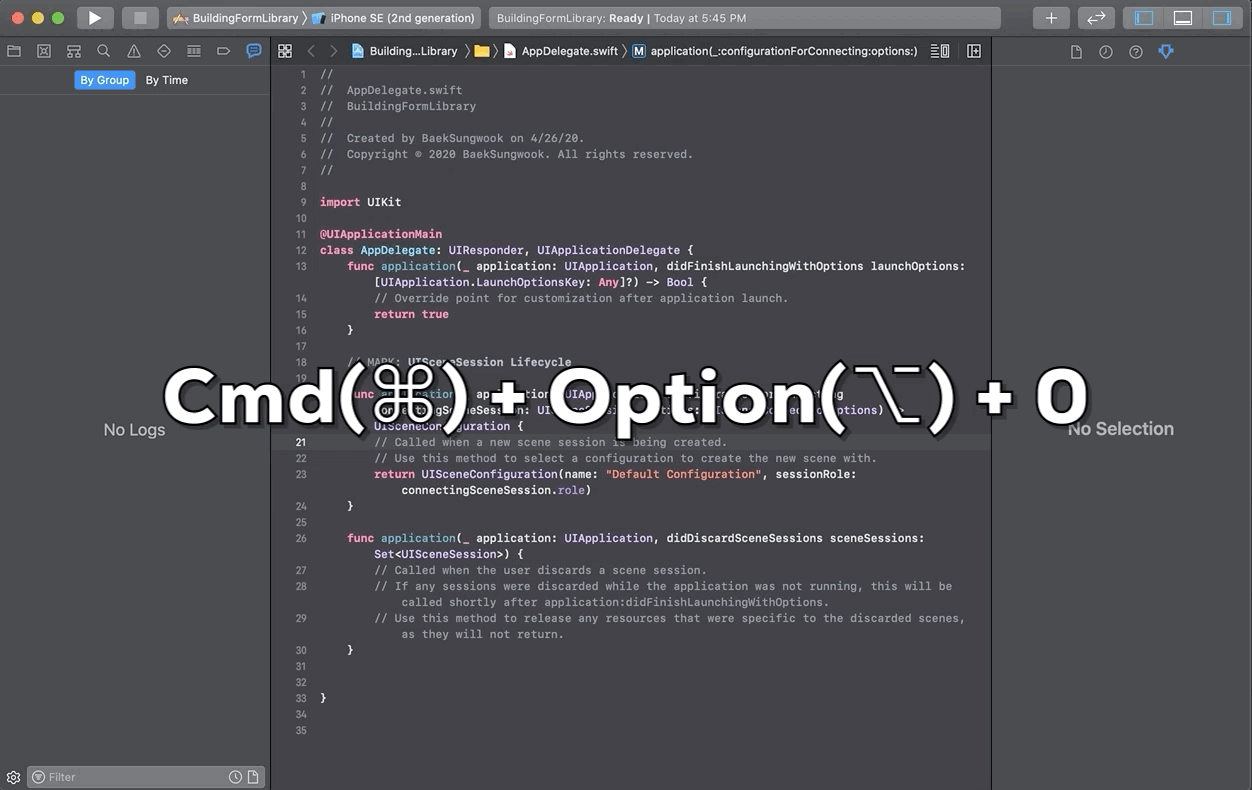
Task: Toggle the debug area visibility button
Action: (x=1183, y=17)
